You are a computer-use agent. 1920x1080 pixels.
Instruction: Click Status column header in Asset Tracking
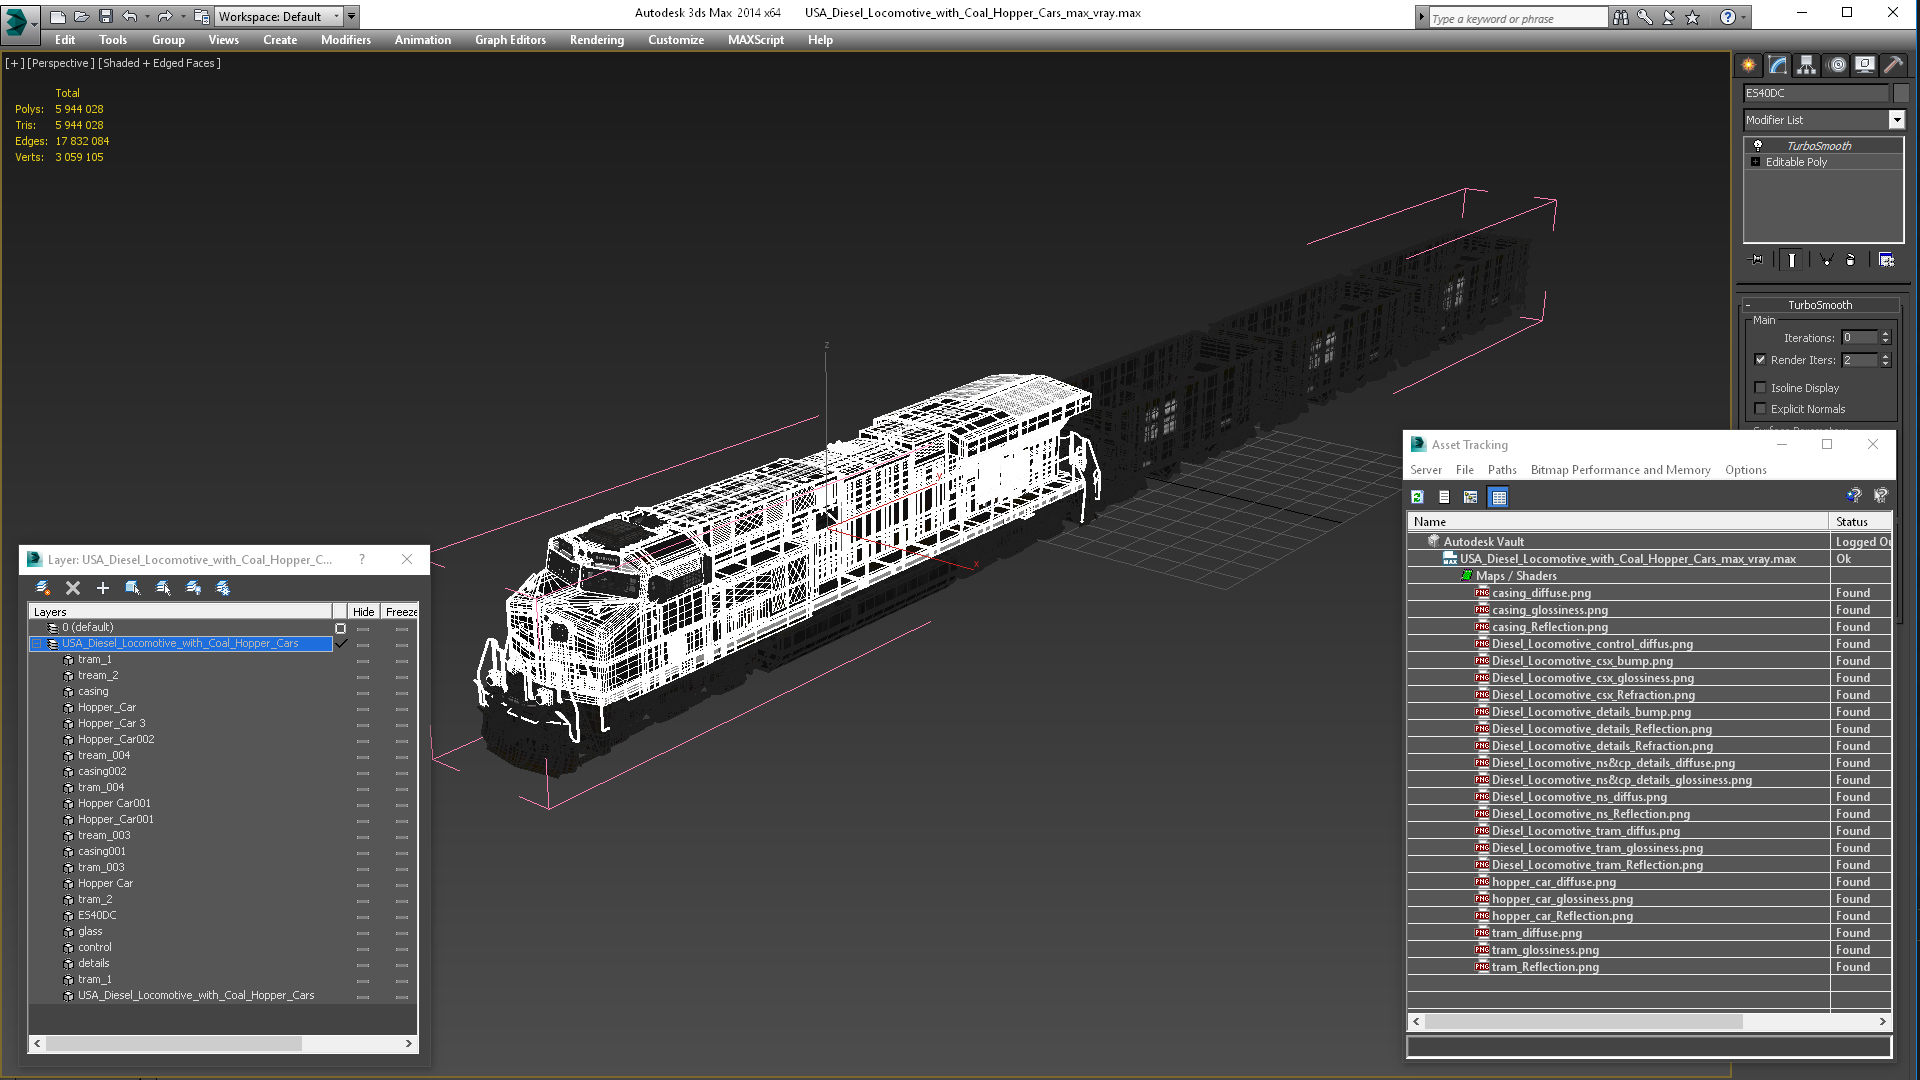pos(1861,522)
